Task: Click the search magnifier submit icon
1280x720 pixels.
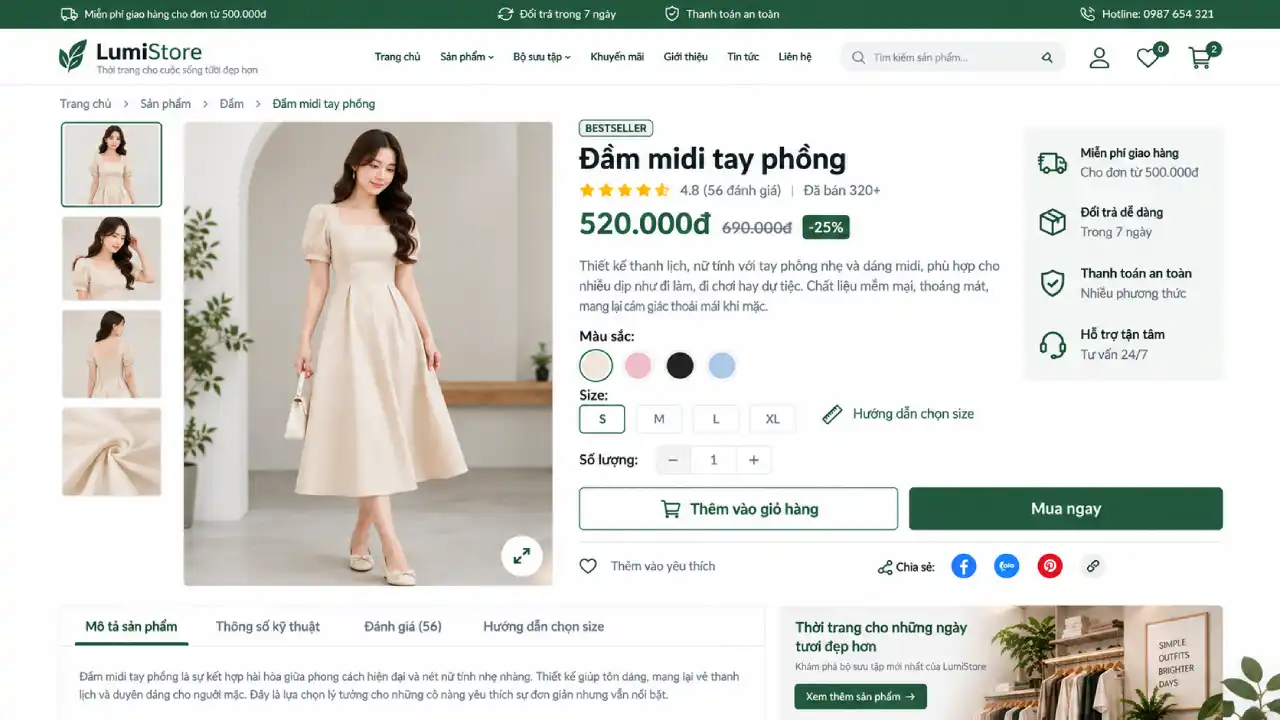Action: pyautogui.click(x=1047, y=58)
